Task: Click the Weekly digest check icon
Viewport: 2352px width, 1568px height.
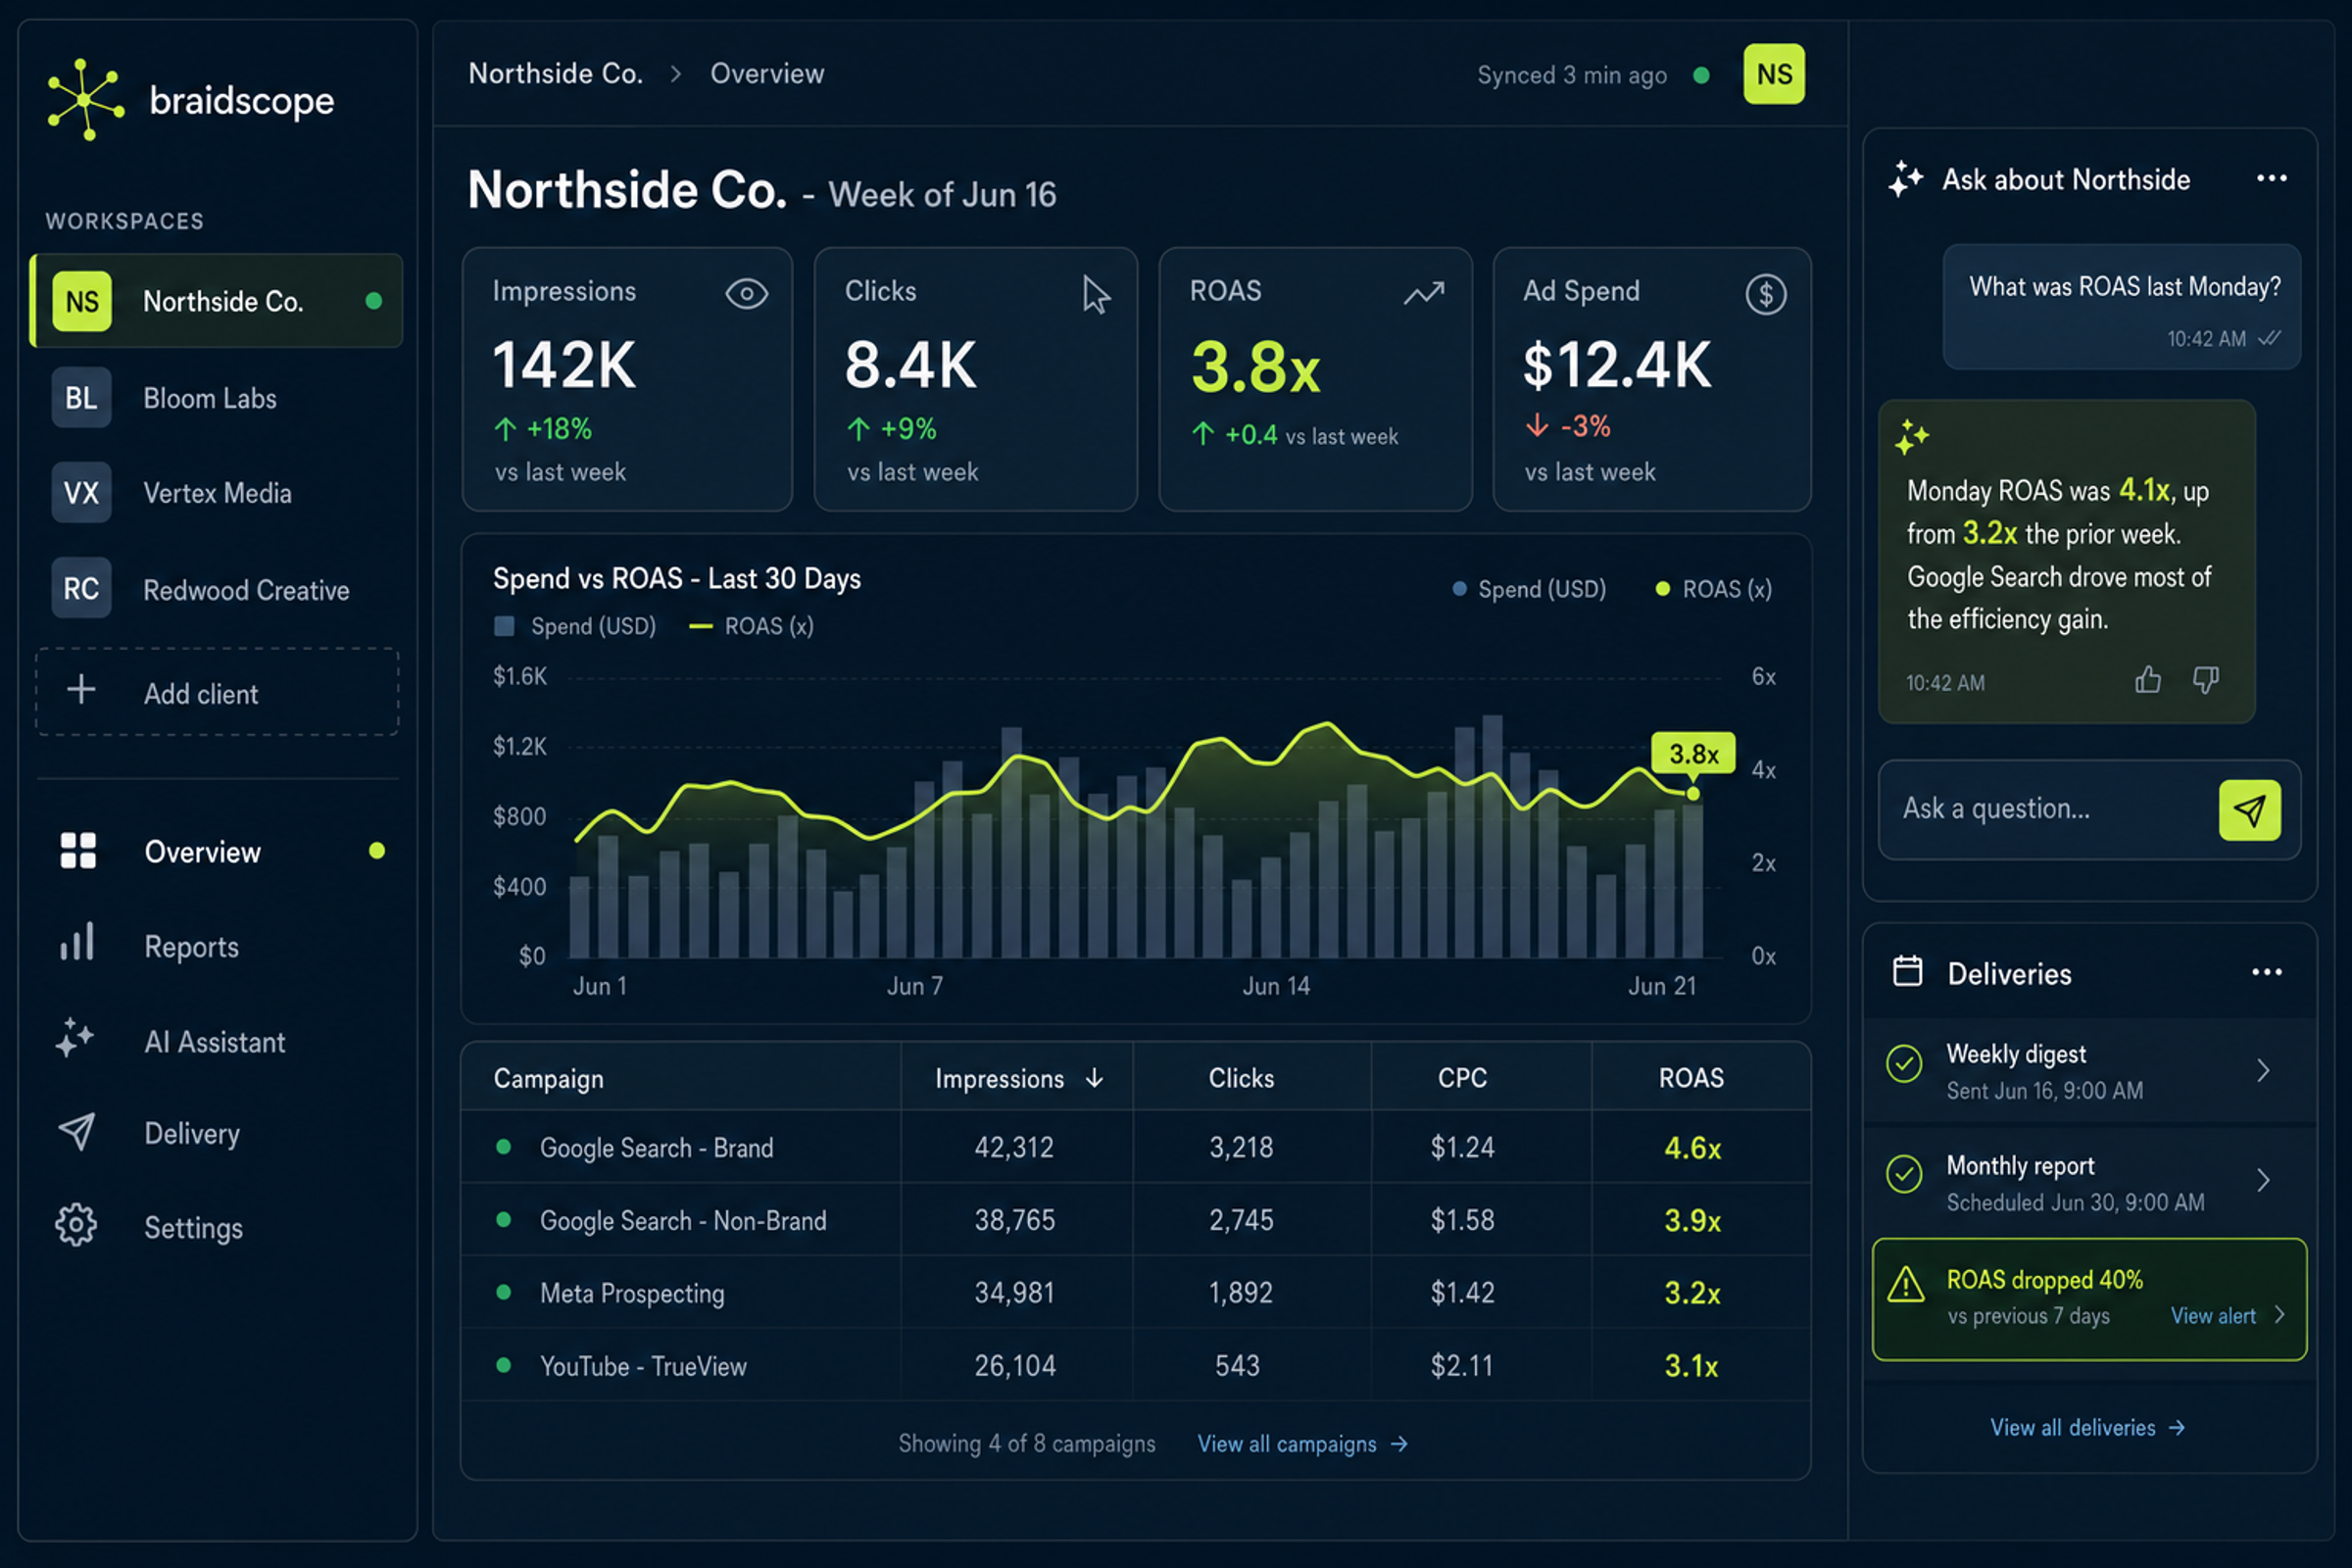Action: click(x=1904, y=1063)
